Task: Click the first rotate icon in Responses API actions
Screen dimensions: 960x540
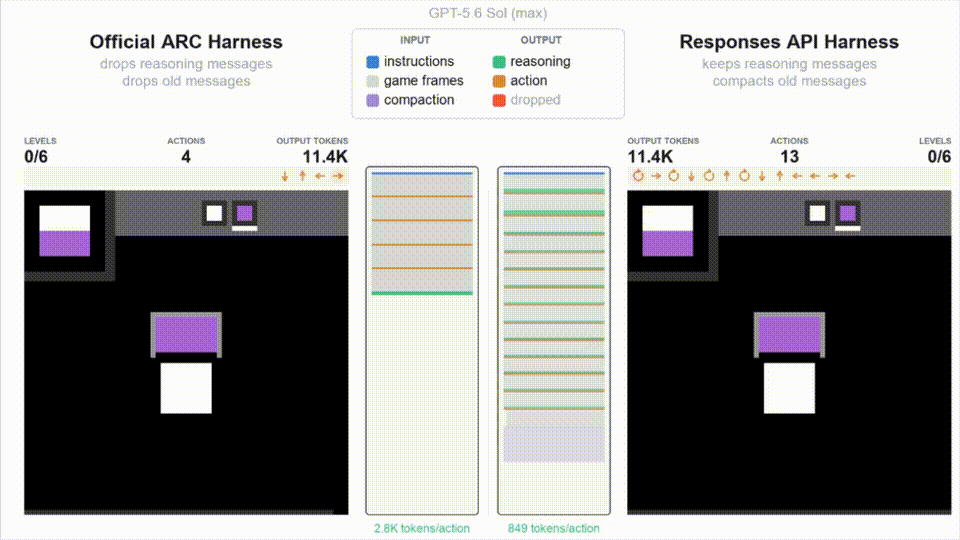Action: click(x=638, y=176)
